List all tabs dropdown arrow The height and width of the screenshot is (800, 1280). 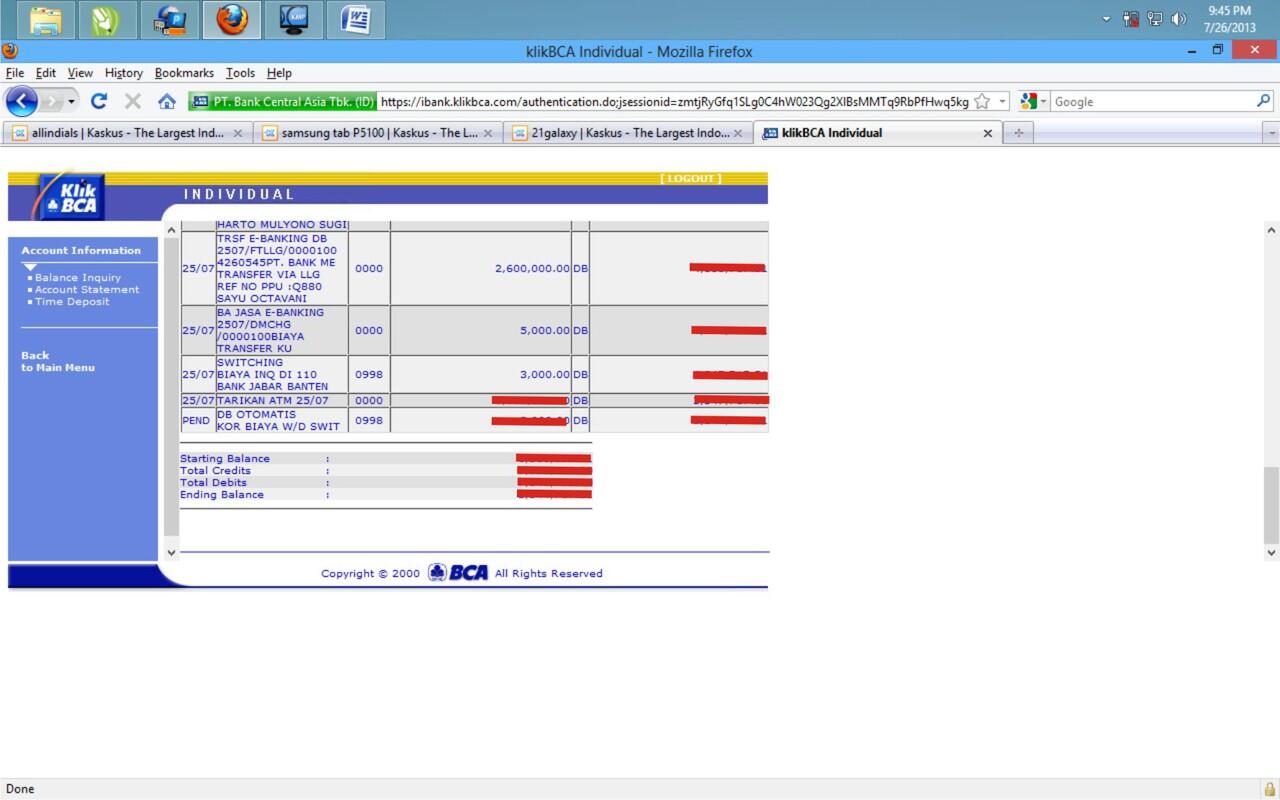pos(1271,133)
